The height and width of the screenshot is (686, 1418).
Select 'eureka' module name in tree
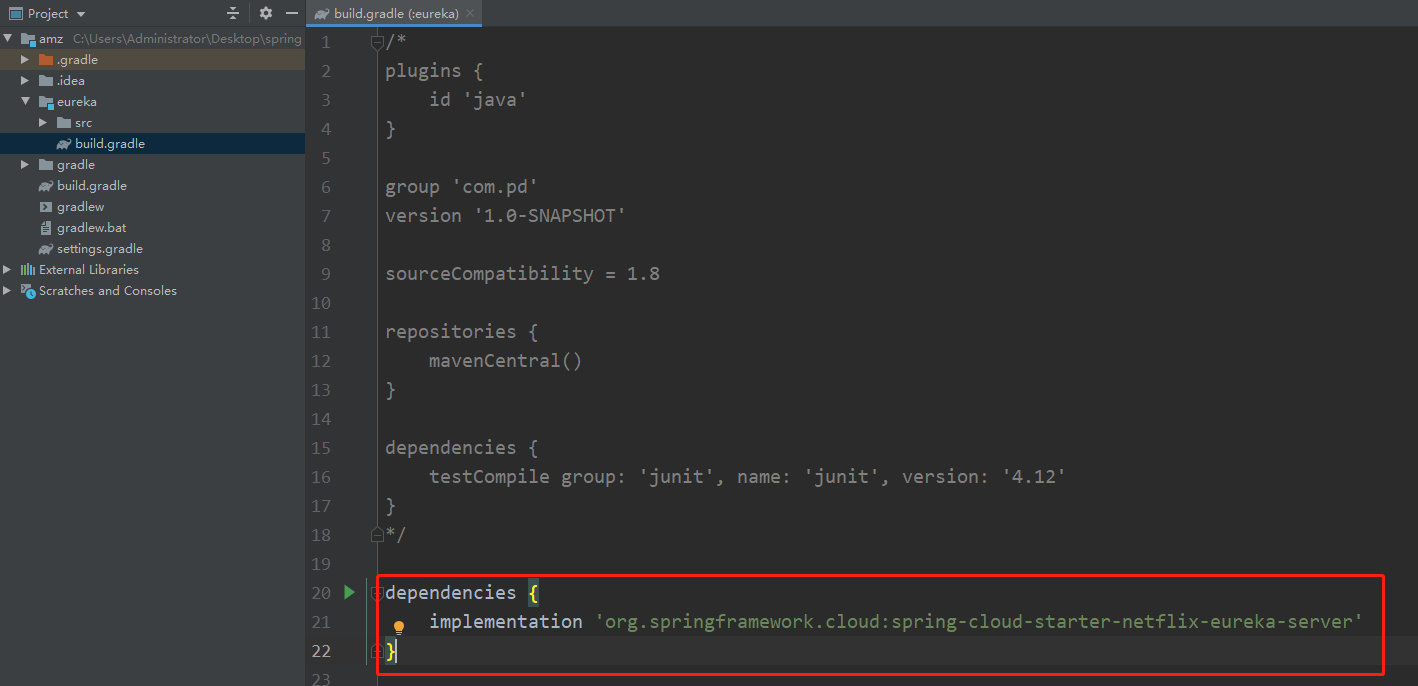(x=77, y=102)
